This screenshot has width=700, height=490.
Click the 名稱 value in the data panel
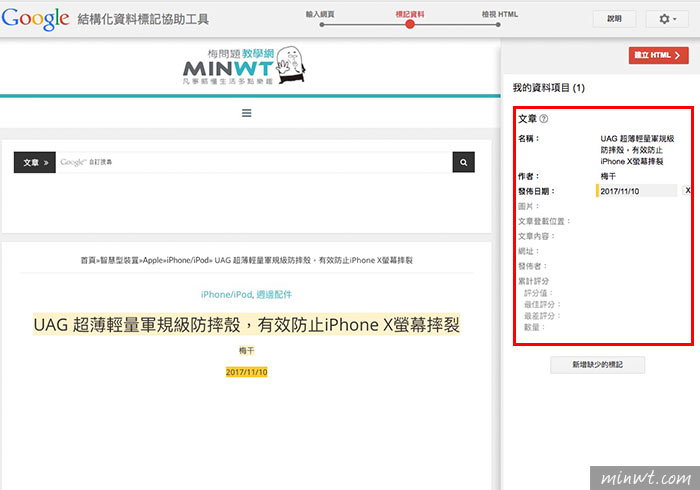637,150
